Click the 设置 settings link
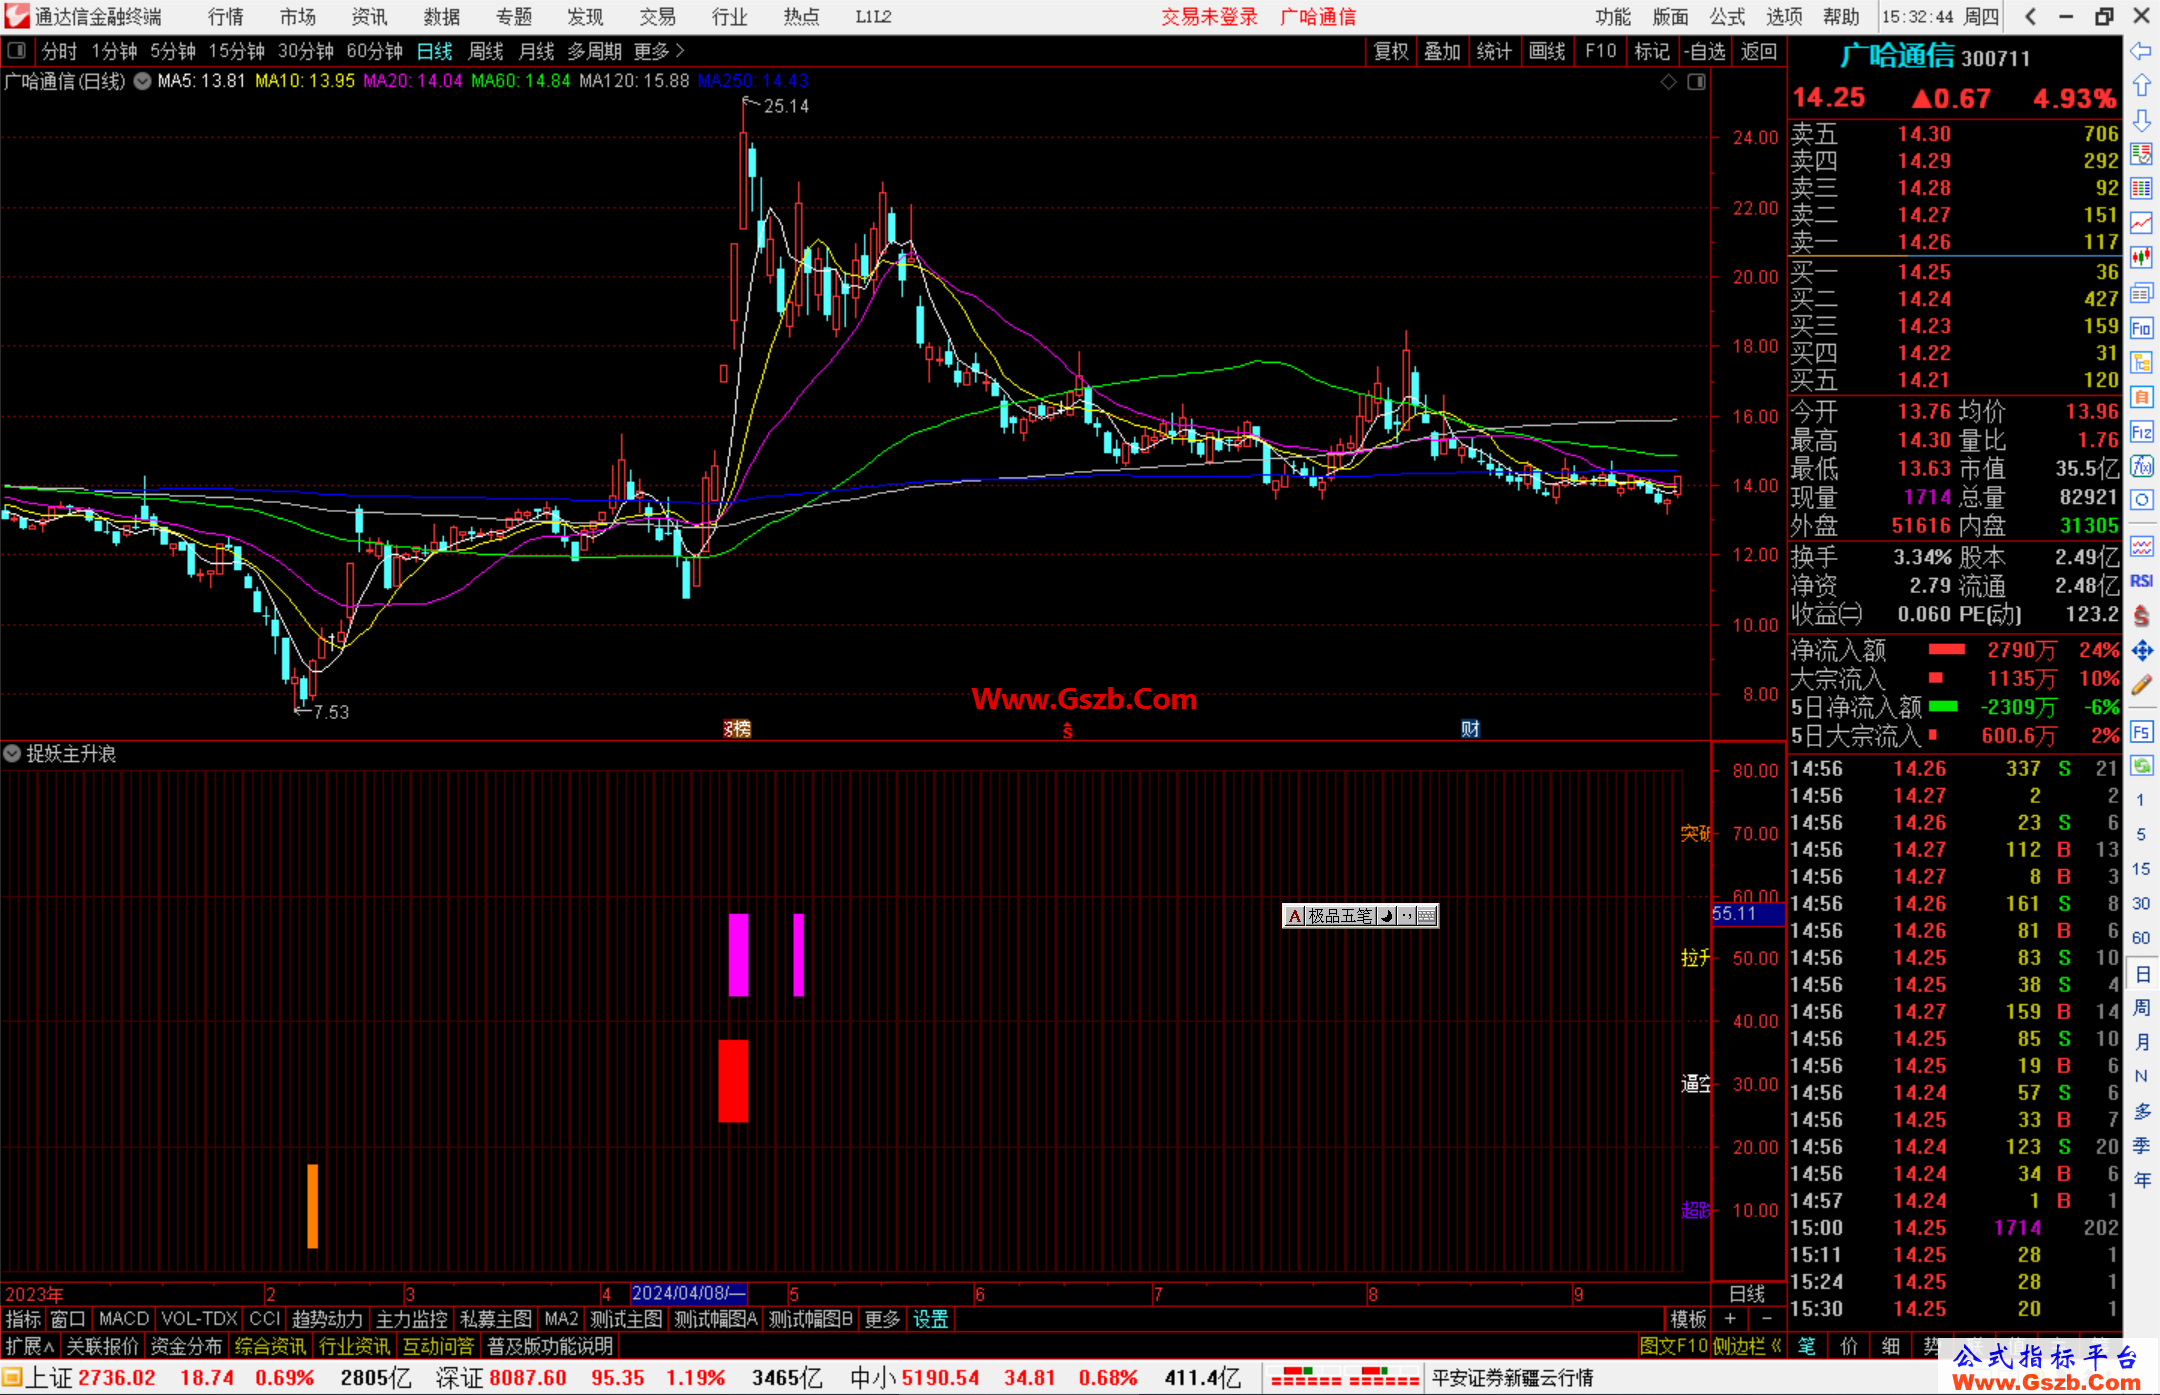This screenshot has height=1395, width=2160. [930, 1319]
